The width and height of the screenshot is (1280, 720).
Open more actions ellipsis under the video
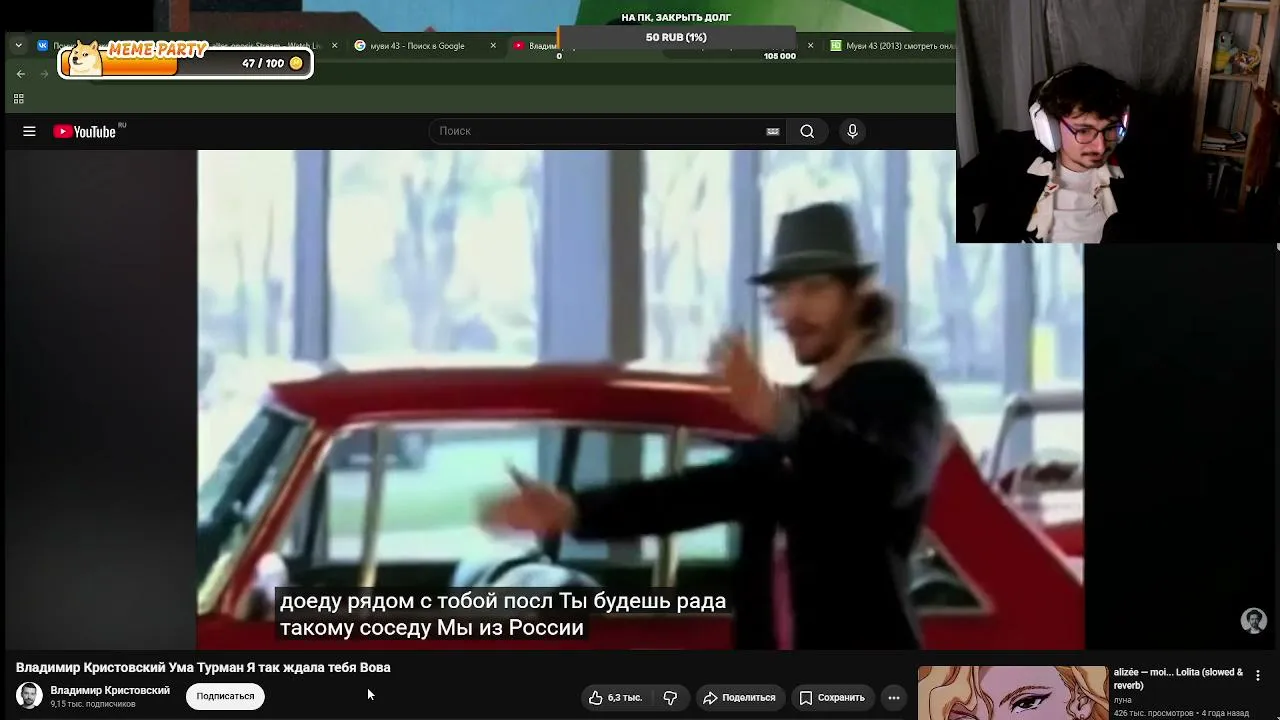pos(894,697)
